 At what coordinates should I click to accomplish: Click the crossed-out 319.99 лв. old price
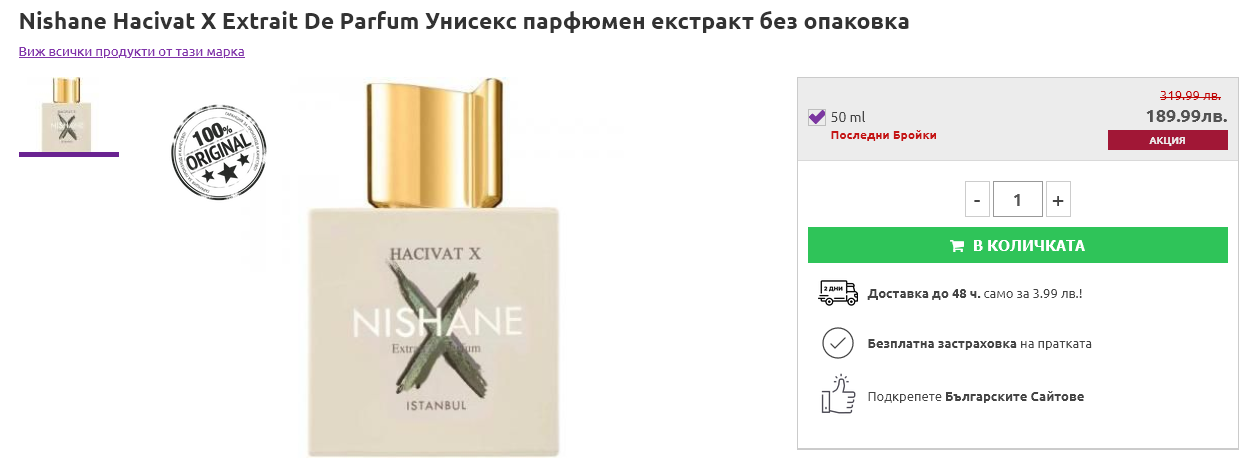click(x=1190, y=95)
